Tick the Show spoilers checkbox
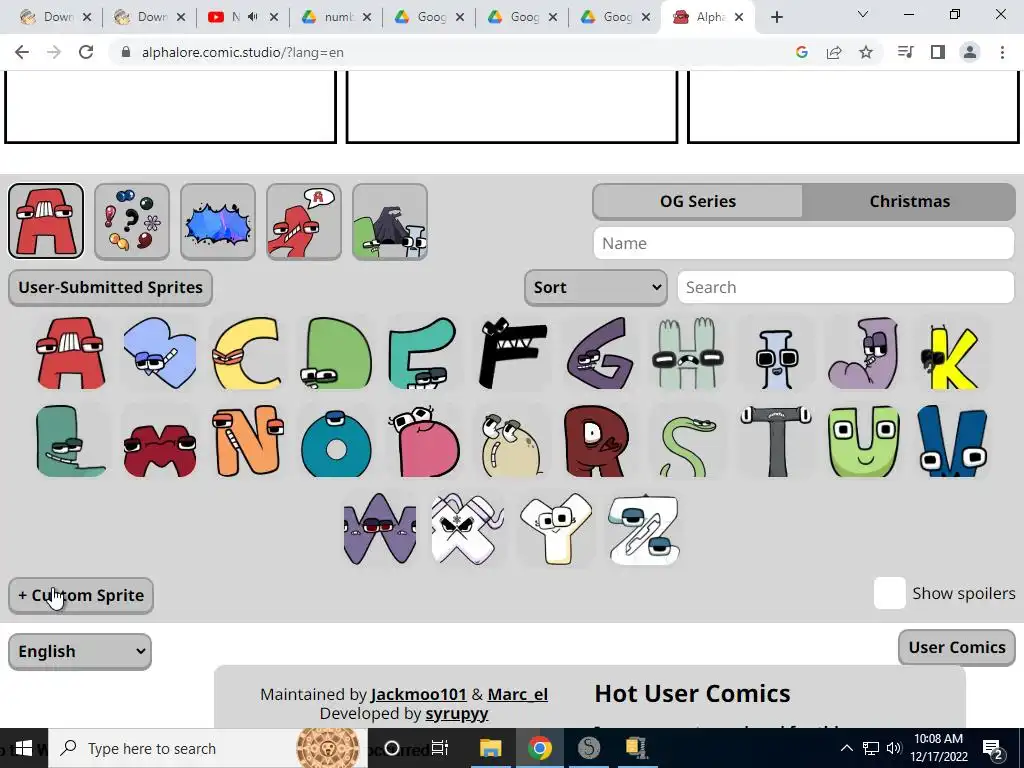Screen dimensions: 1024x768 889,593
